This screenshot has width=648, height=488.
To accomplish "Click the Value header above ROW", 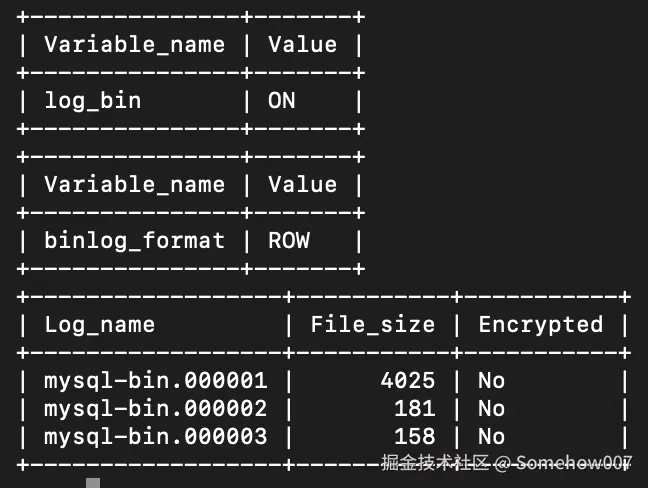I will [x=302, y=185].
